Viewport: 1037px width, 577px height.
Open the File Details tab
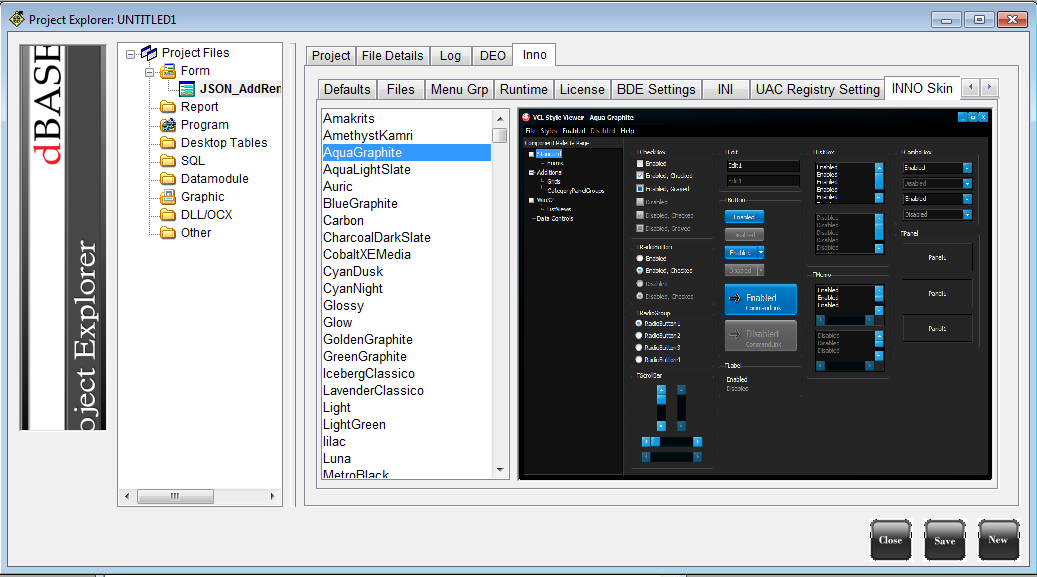point(392,56)
